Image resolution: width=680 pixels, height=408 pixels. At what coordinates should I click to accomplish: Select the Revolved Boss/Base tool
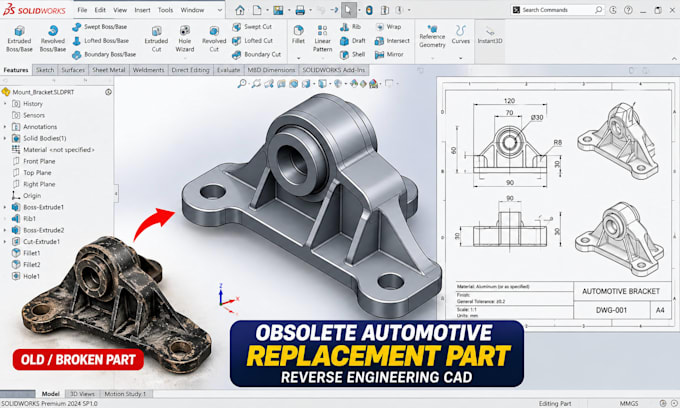(52, 39)
